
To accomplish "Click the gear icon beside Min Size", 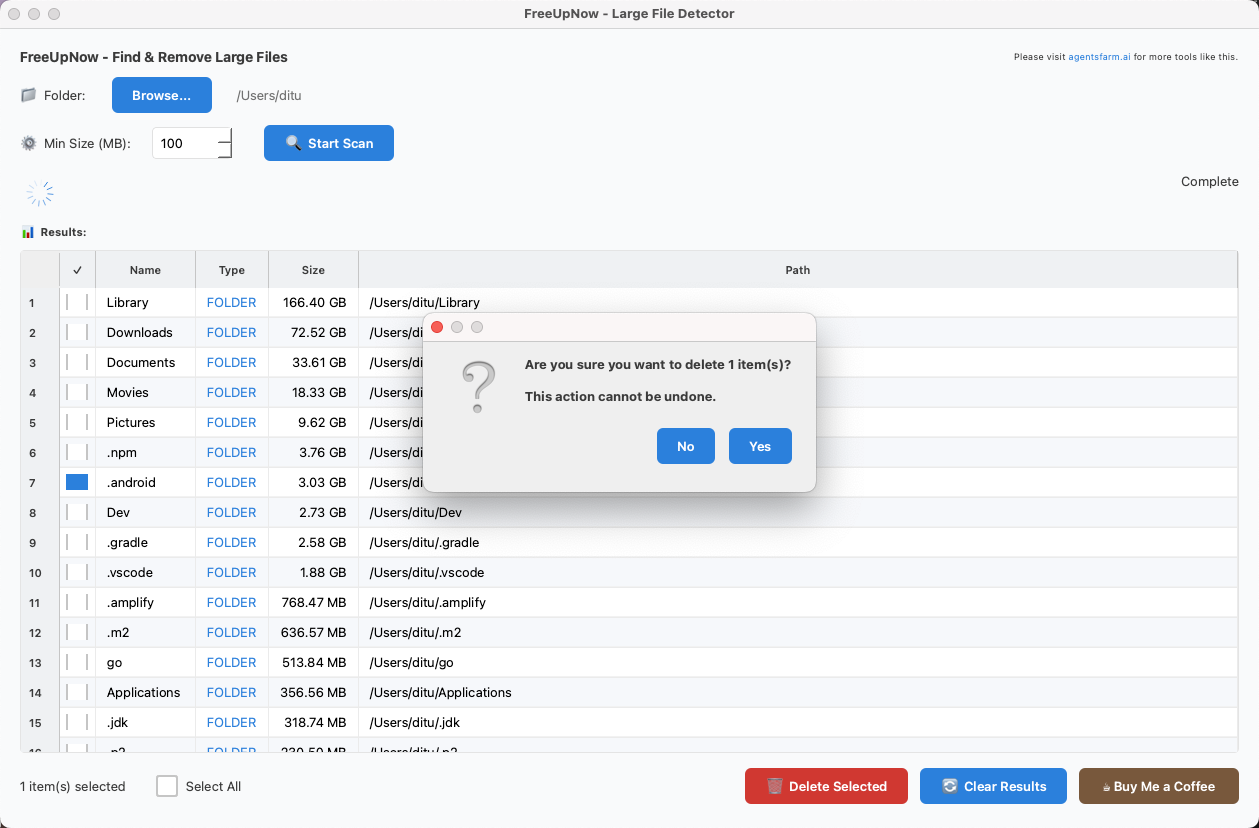I will [28, 143].
